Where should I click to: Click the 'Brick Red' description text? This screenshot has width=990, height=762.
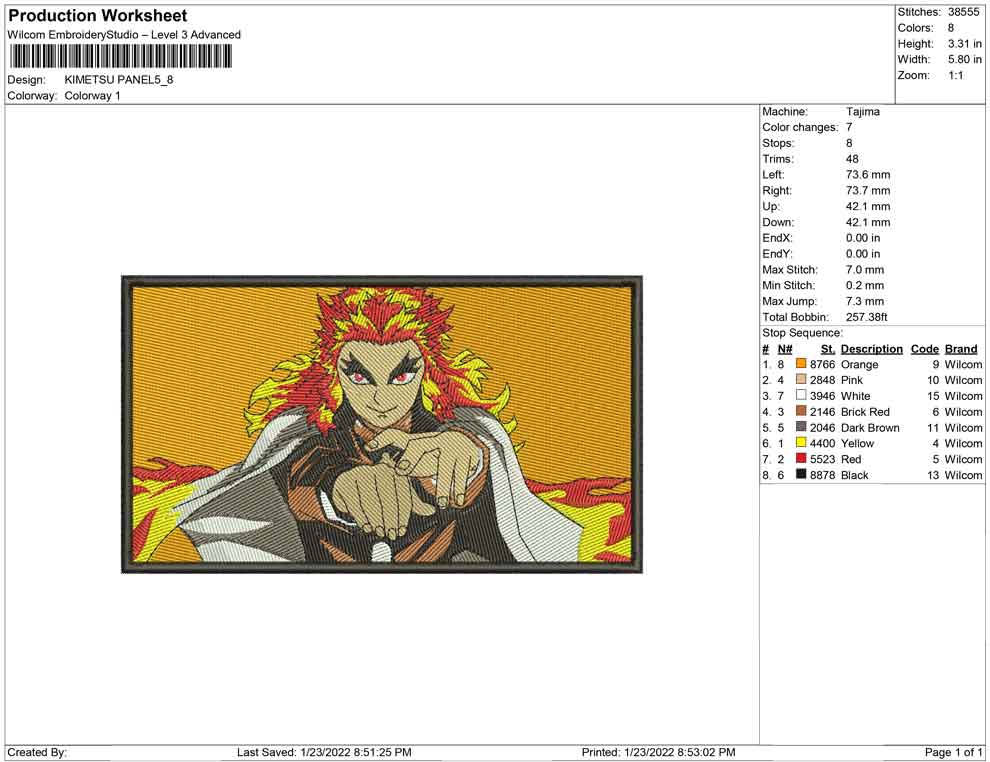coord(866,412)
